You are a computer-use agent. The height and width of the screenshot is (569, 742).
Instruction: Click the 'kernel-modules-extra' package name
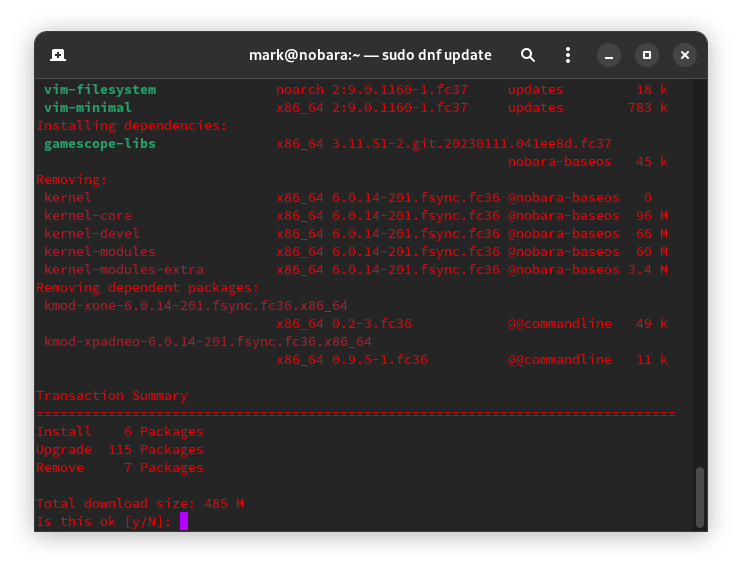click(x=124, y=269)
